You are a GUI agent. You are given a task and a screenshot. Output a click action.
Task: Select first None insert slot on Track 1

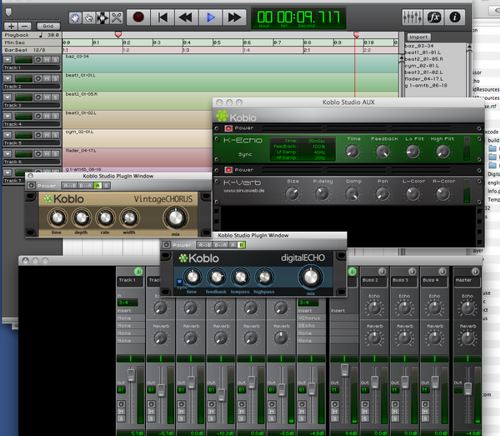130,318
